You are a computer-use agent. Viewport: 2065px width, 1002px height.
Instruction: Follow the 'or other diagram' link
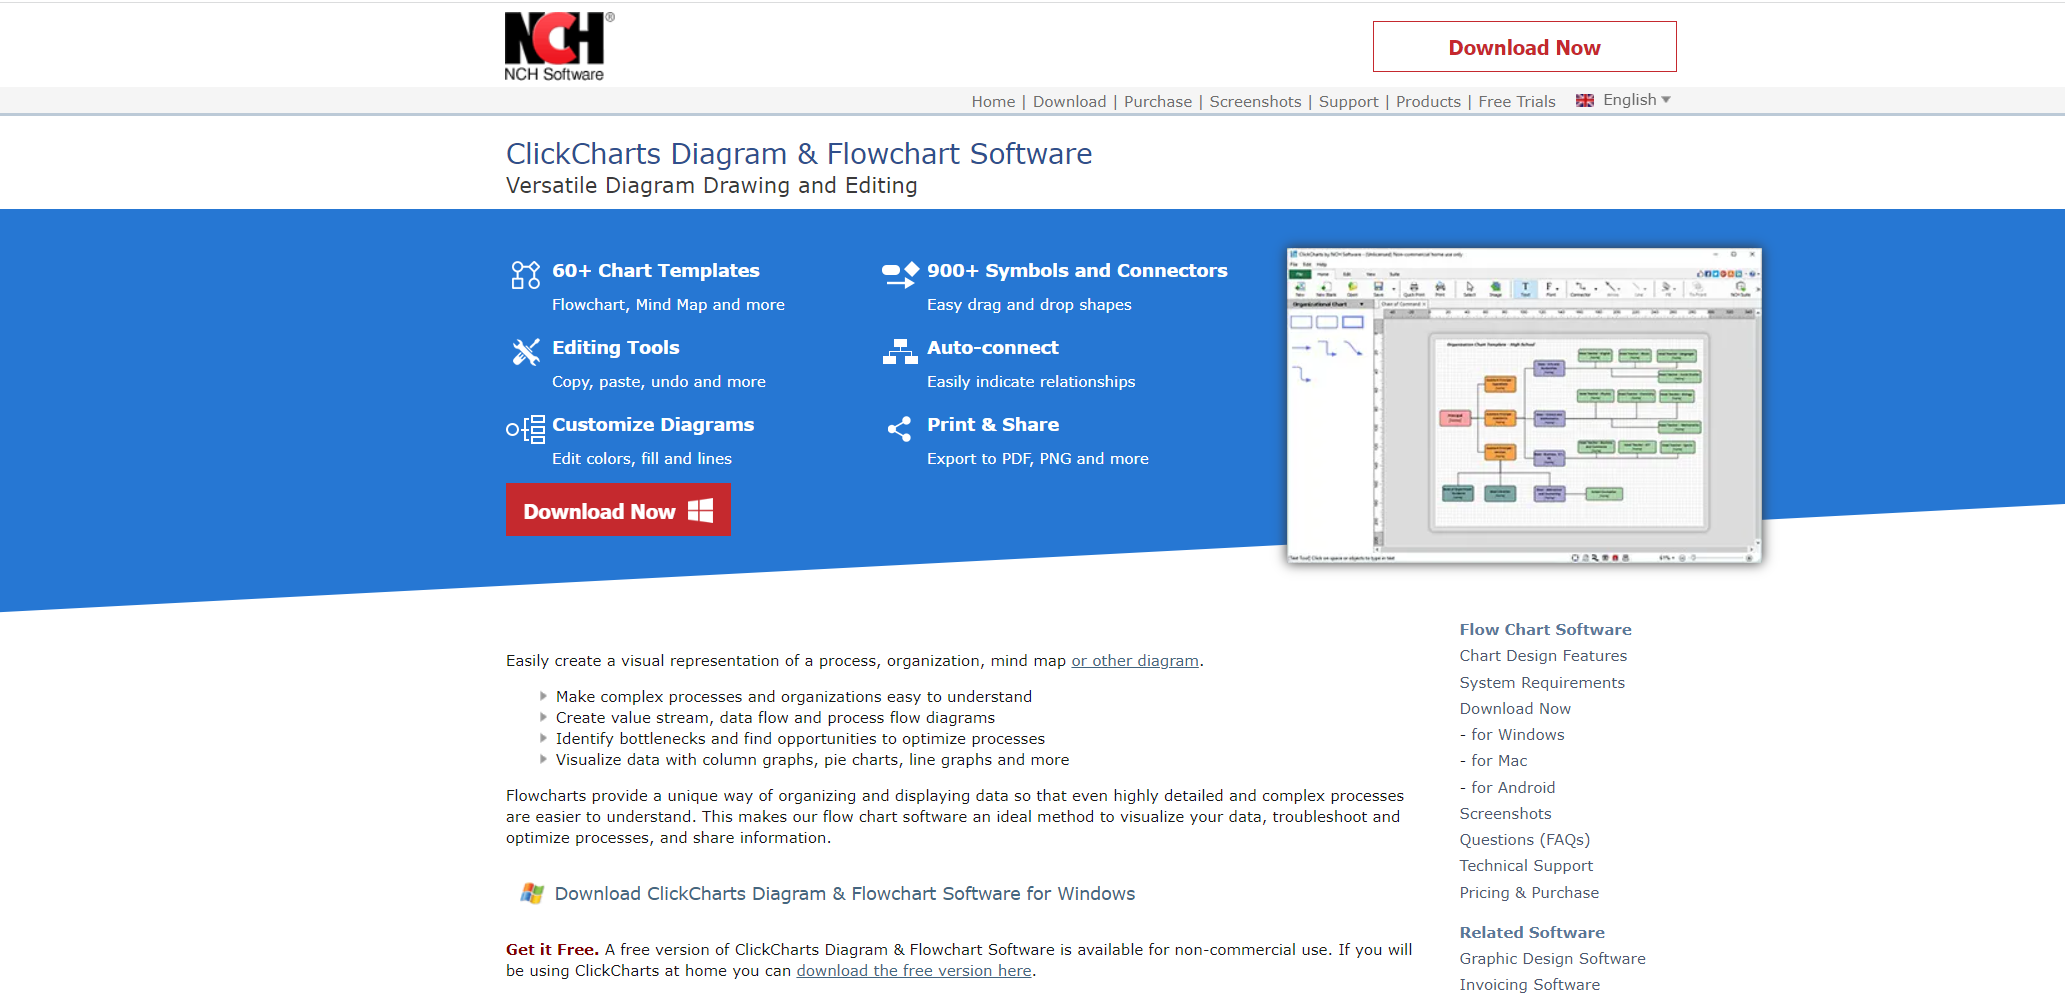coord(1135,661)
